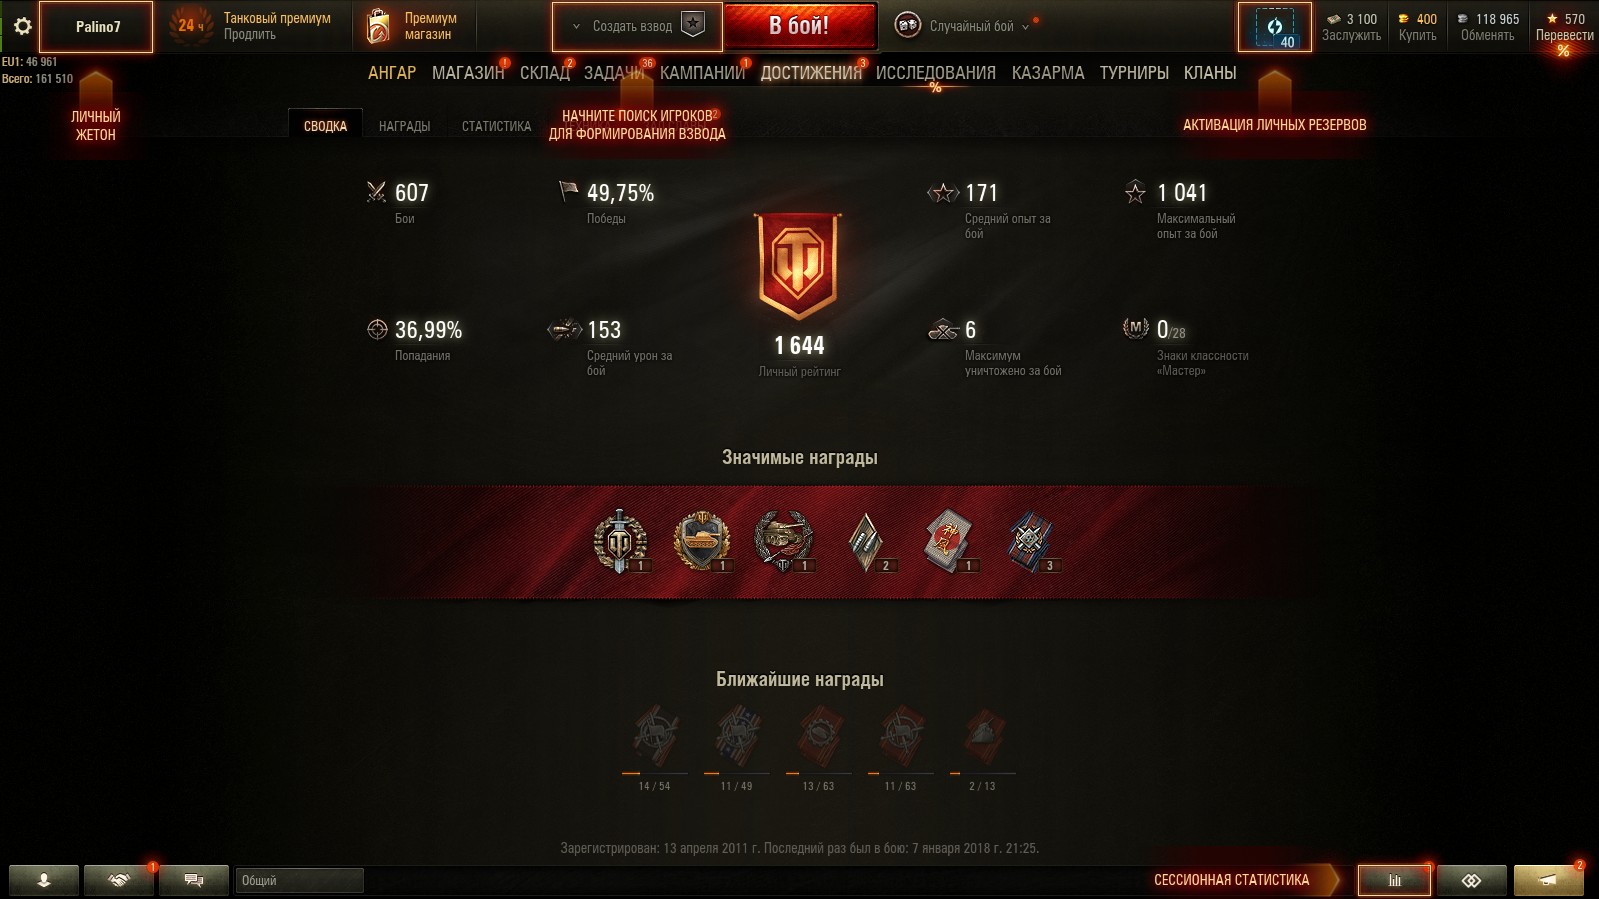Click the personal rating banner emblem
1599x899 pixels.
coord(799,266)
